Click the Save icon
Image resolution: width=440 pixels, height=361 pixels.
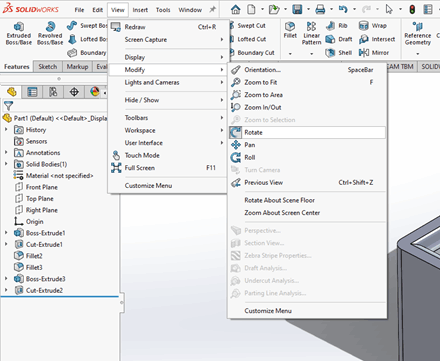coord(297,9)
